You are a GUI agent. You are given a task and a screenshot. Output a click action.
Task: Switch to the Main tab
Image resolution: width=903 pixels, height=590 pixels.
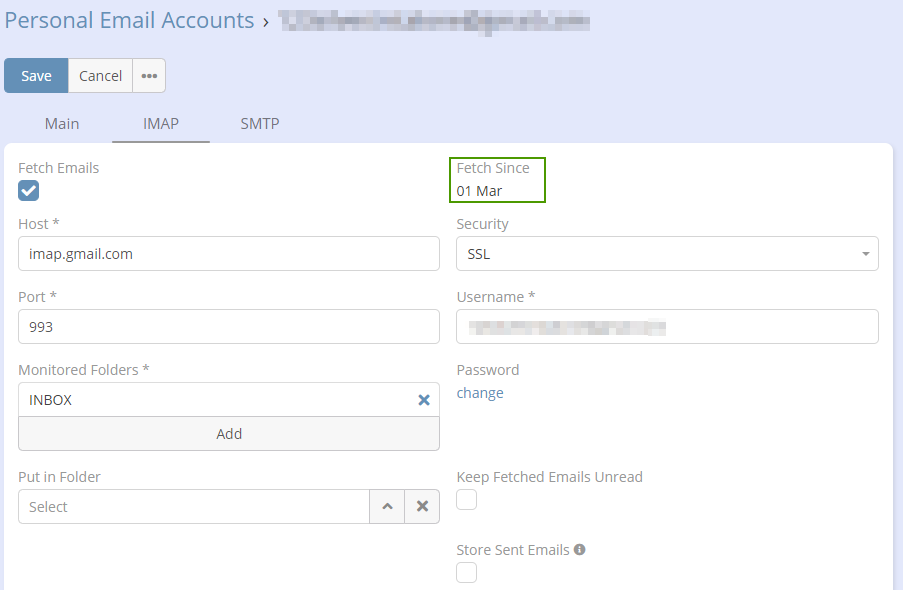coord(62,124)
